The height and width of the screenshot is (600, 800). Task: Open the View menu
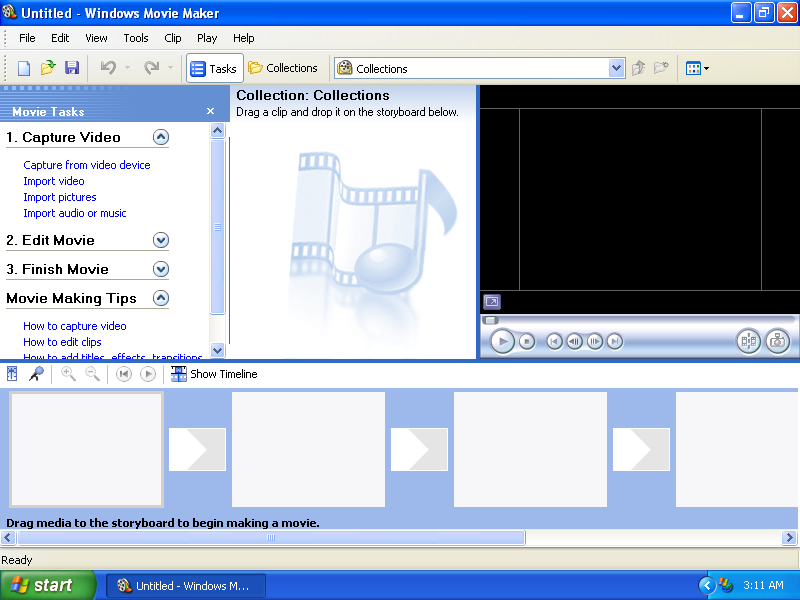(x=96, y=38)
